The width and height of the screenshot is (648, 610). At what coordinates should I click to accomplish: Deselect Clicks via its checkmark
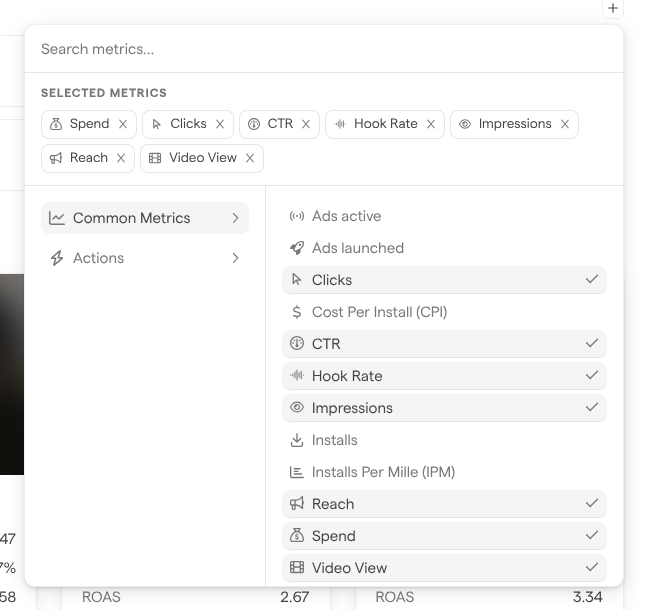[592, 279]
